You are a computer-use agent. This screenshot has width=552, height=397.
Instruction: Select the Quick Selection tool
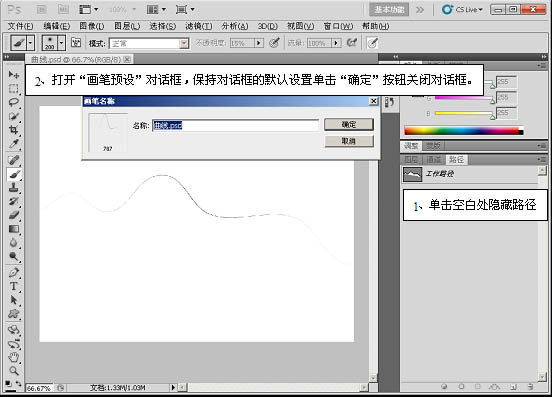click(14, 116)
